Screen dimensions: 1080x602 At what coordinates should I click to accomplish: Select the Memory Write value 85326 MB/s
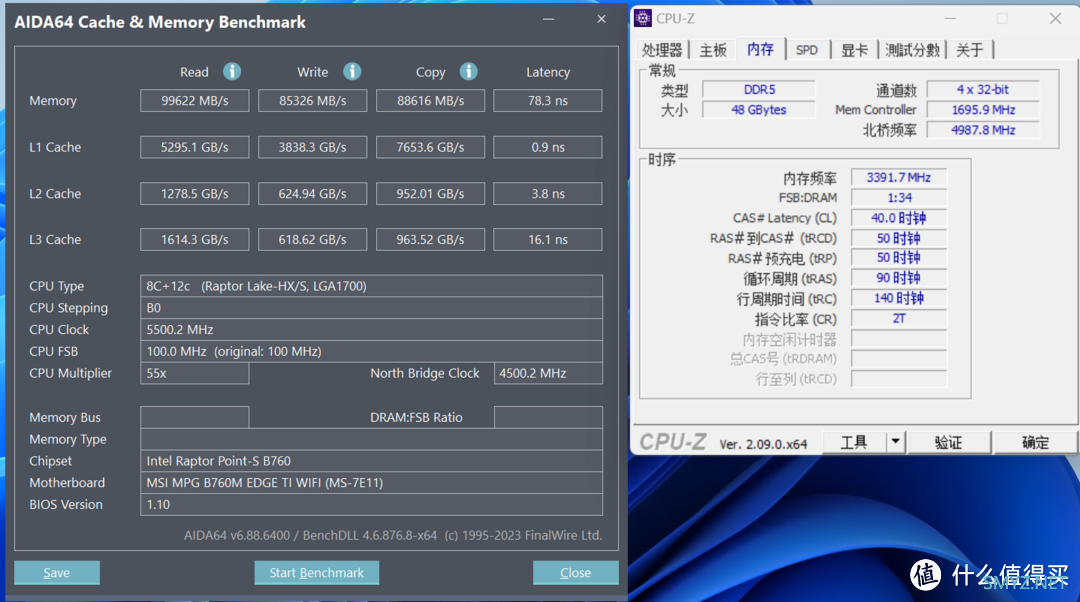[x=312, y=101]
